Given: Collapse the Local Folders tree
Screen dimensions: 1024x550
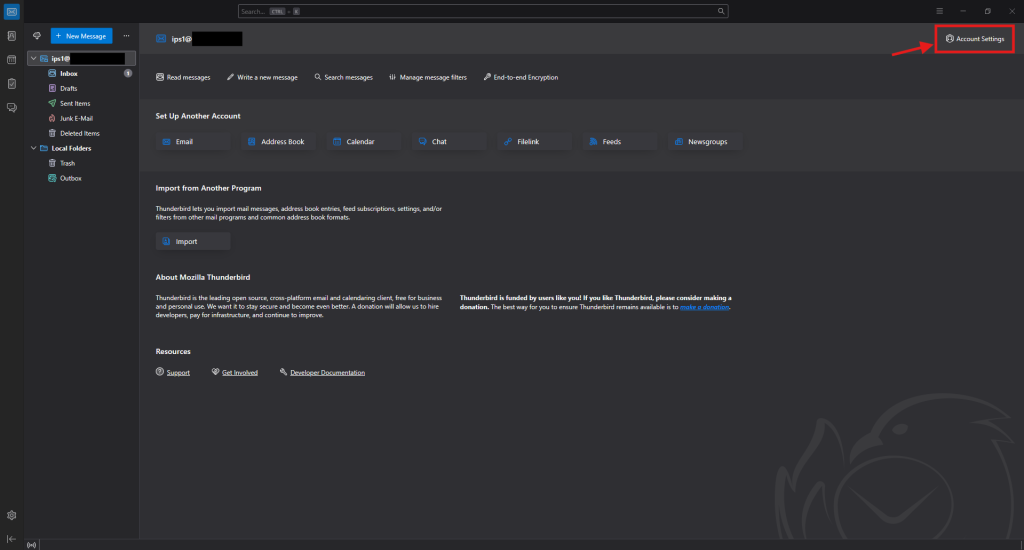Looking at the screenshot, I should click(x=33, y=148).
